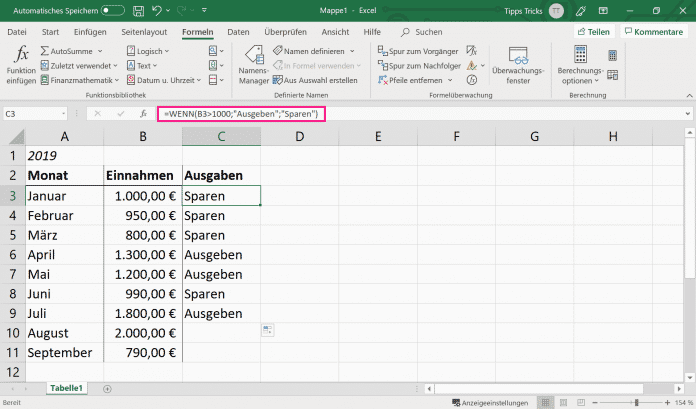The image size is (696, 409).
Task: Open the Namens-Manager
Action: (254, 60)
